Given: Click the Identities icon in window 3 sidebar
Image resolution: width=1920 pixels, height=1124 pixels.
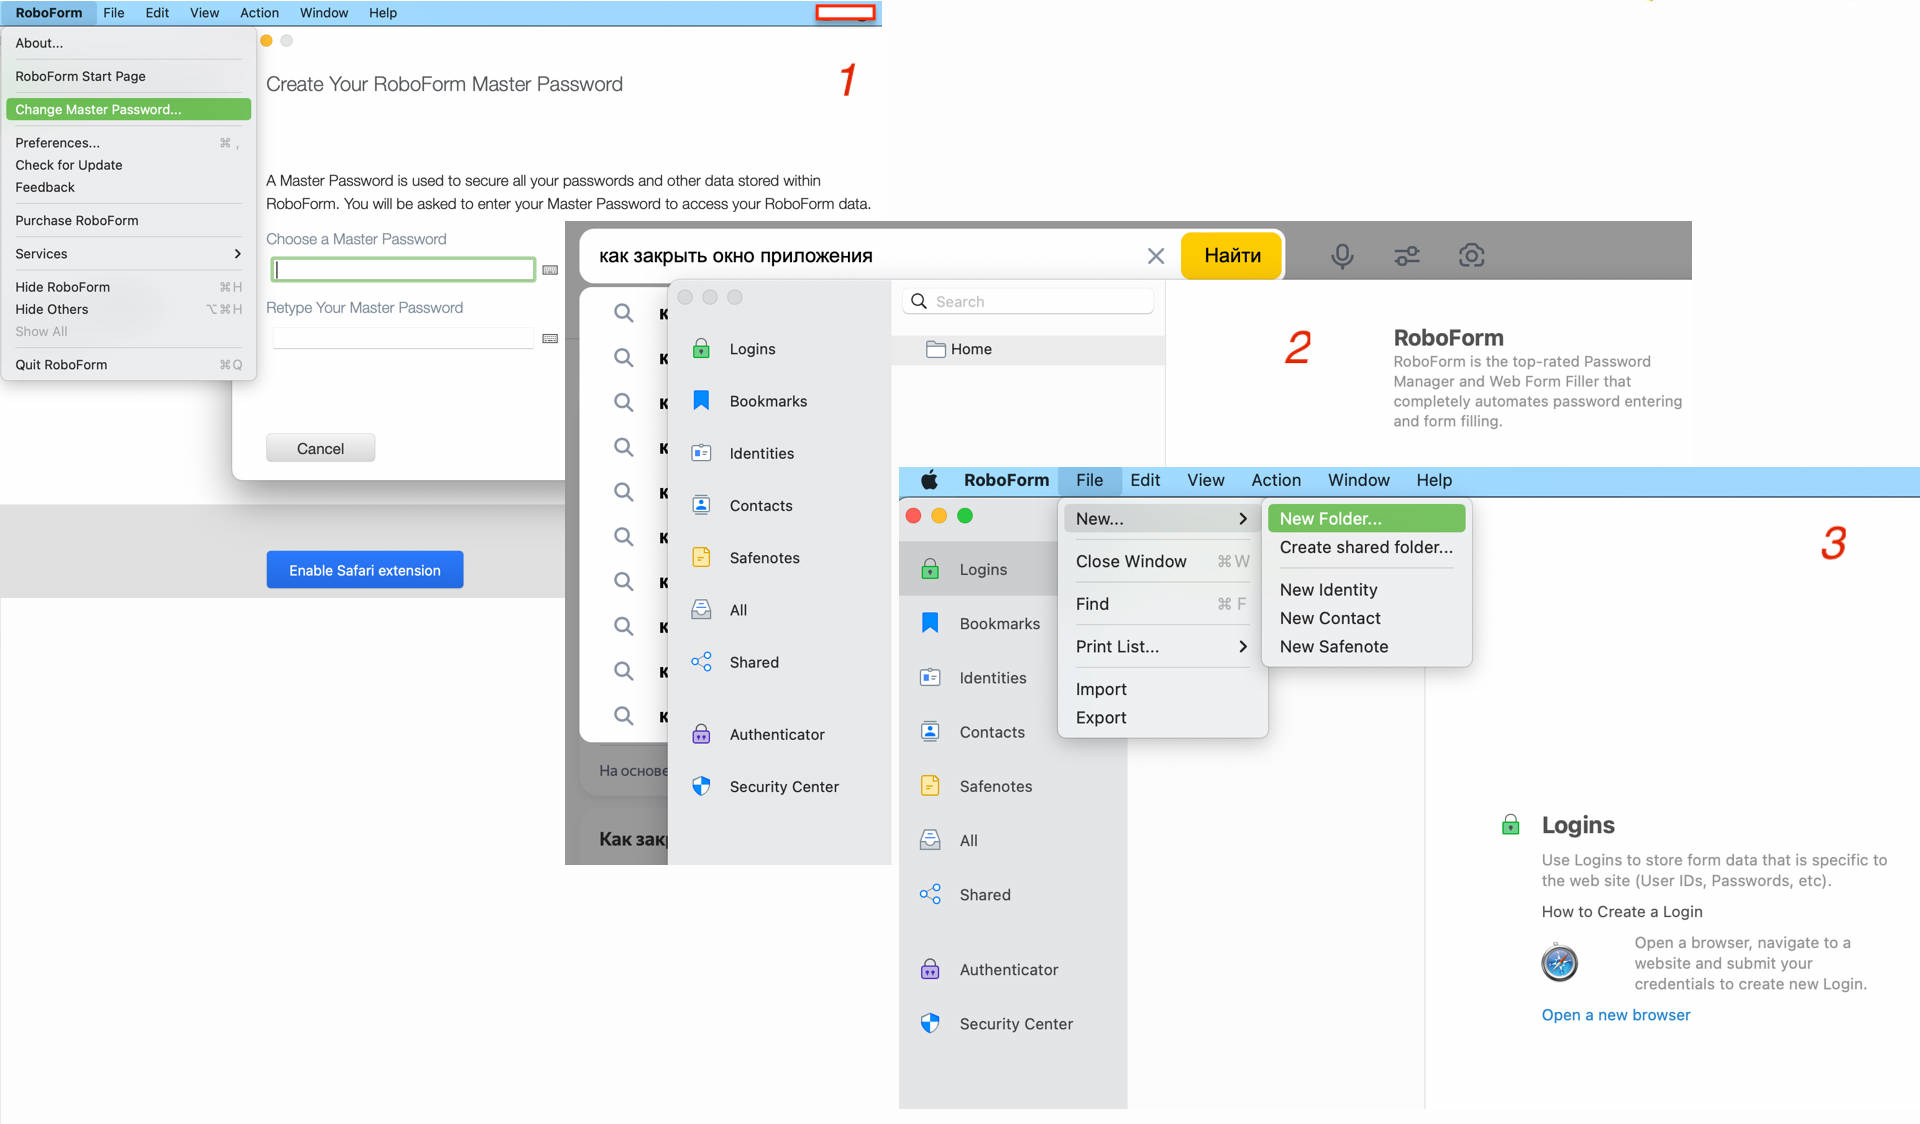Looking at the screenshot, I should pos(930,678).
